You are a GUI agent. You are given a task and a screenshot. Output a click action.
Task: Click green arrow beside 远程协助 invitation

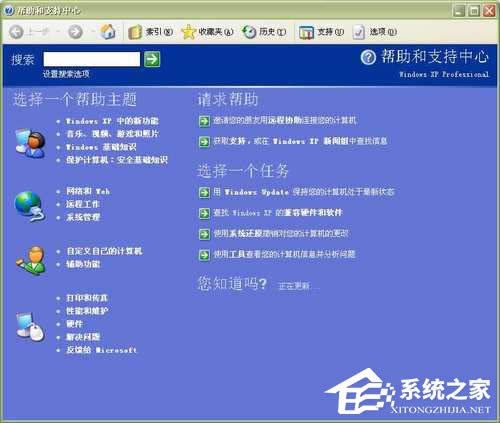point(204,121)
